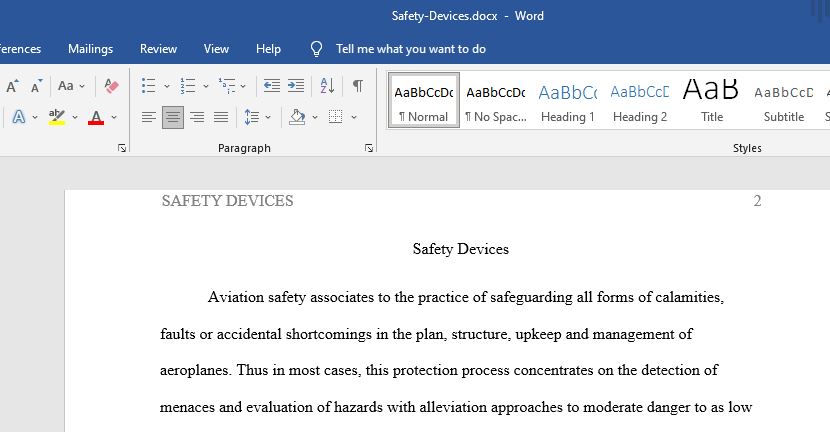Screen dimensions: 830x432
Task: Apply Text Effects outlined A icon
Action: [19, 116]
